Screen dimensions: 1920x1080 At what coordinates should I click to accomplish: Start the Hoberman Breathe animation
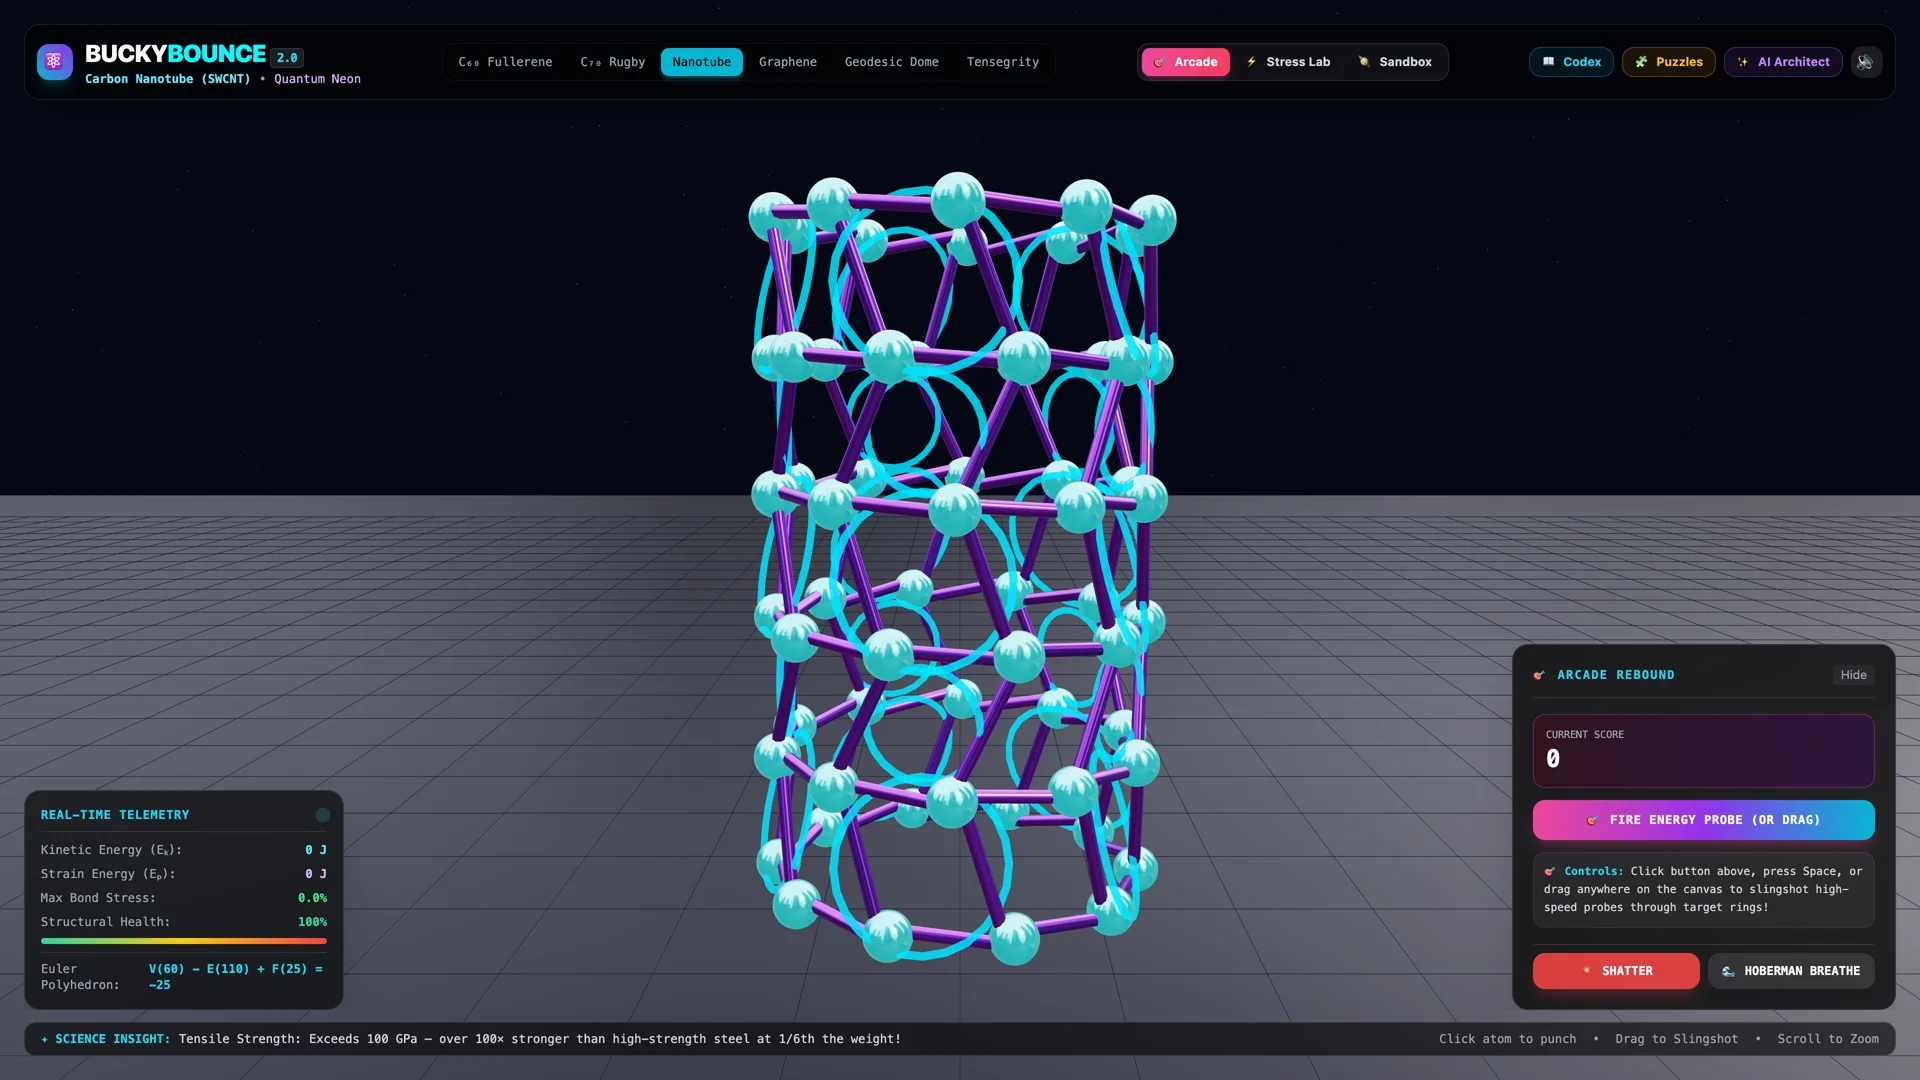[1791, 971]
